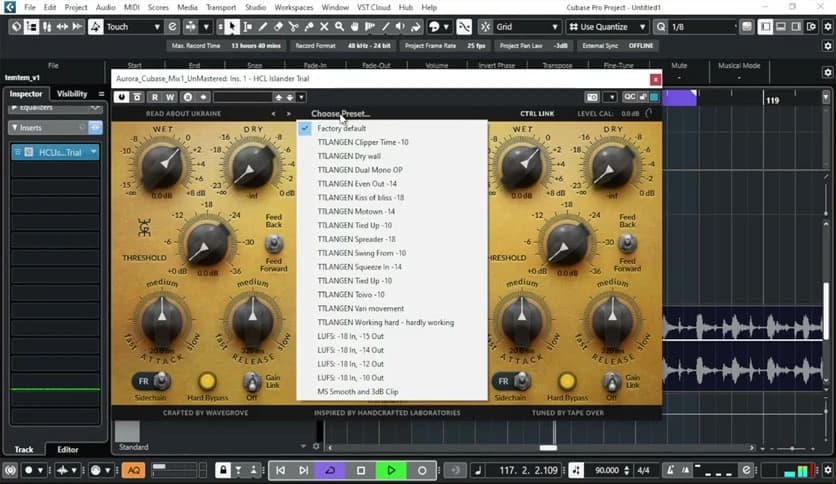
Task: Go to the next preset arrow
Action: pyautogui.click(x=288, y=114)
